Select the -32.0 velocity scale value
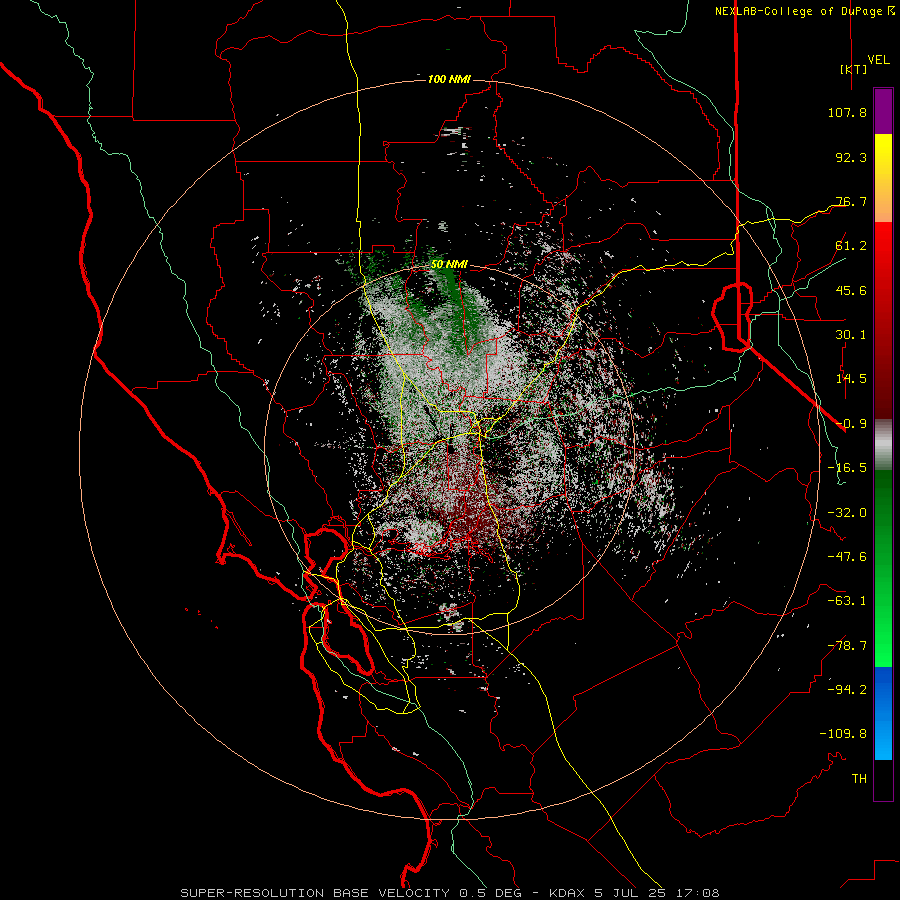Image resolution: width=900 pixels, height=900 pixels. tap(847, 513)
